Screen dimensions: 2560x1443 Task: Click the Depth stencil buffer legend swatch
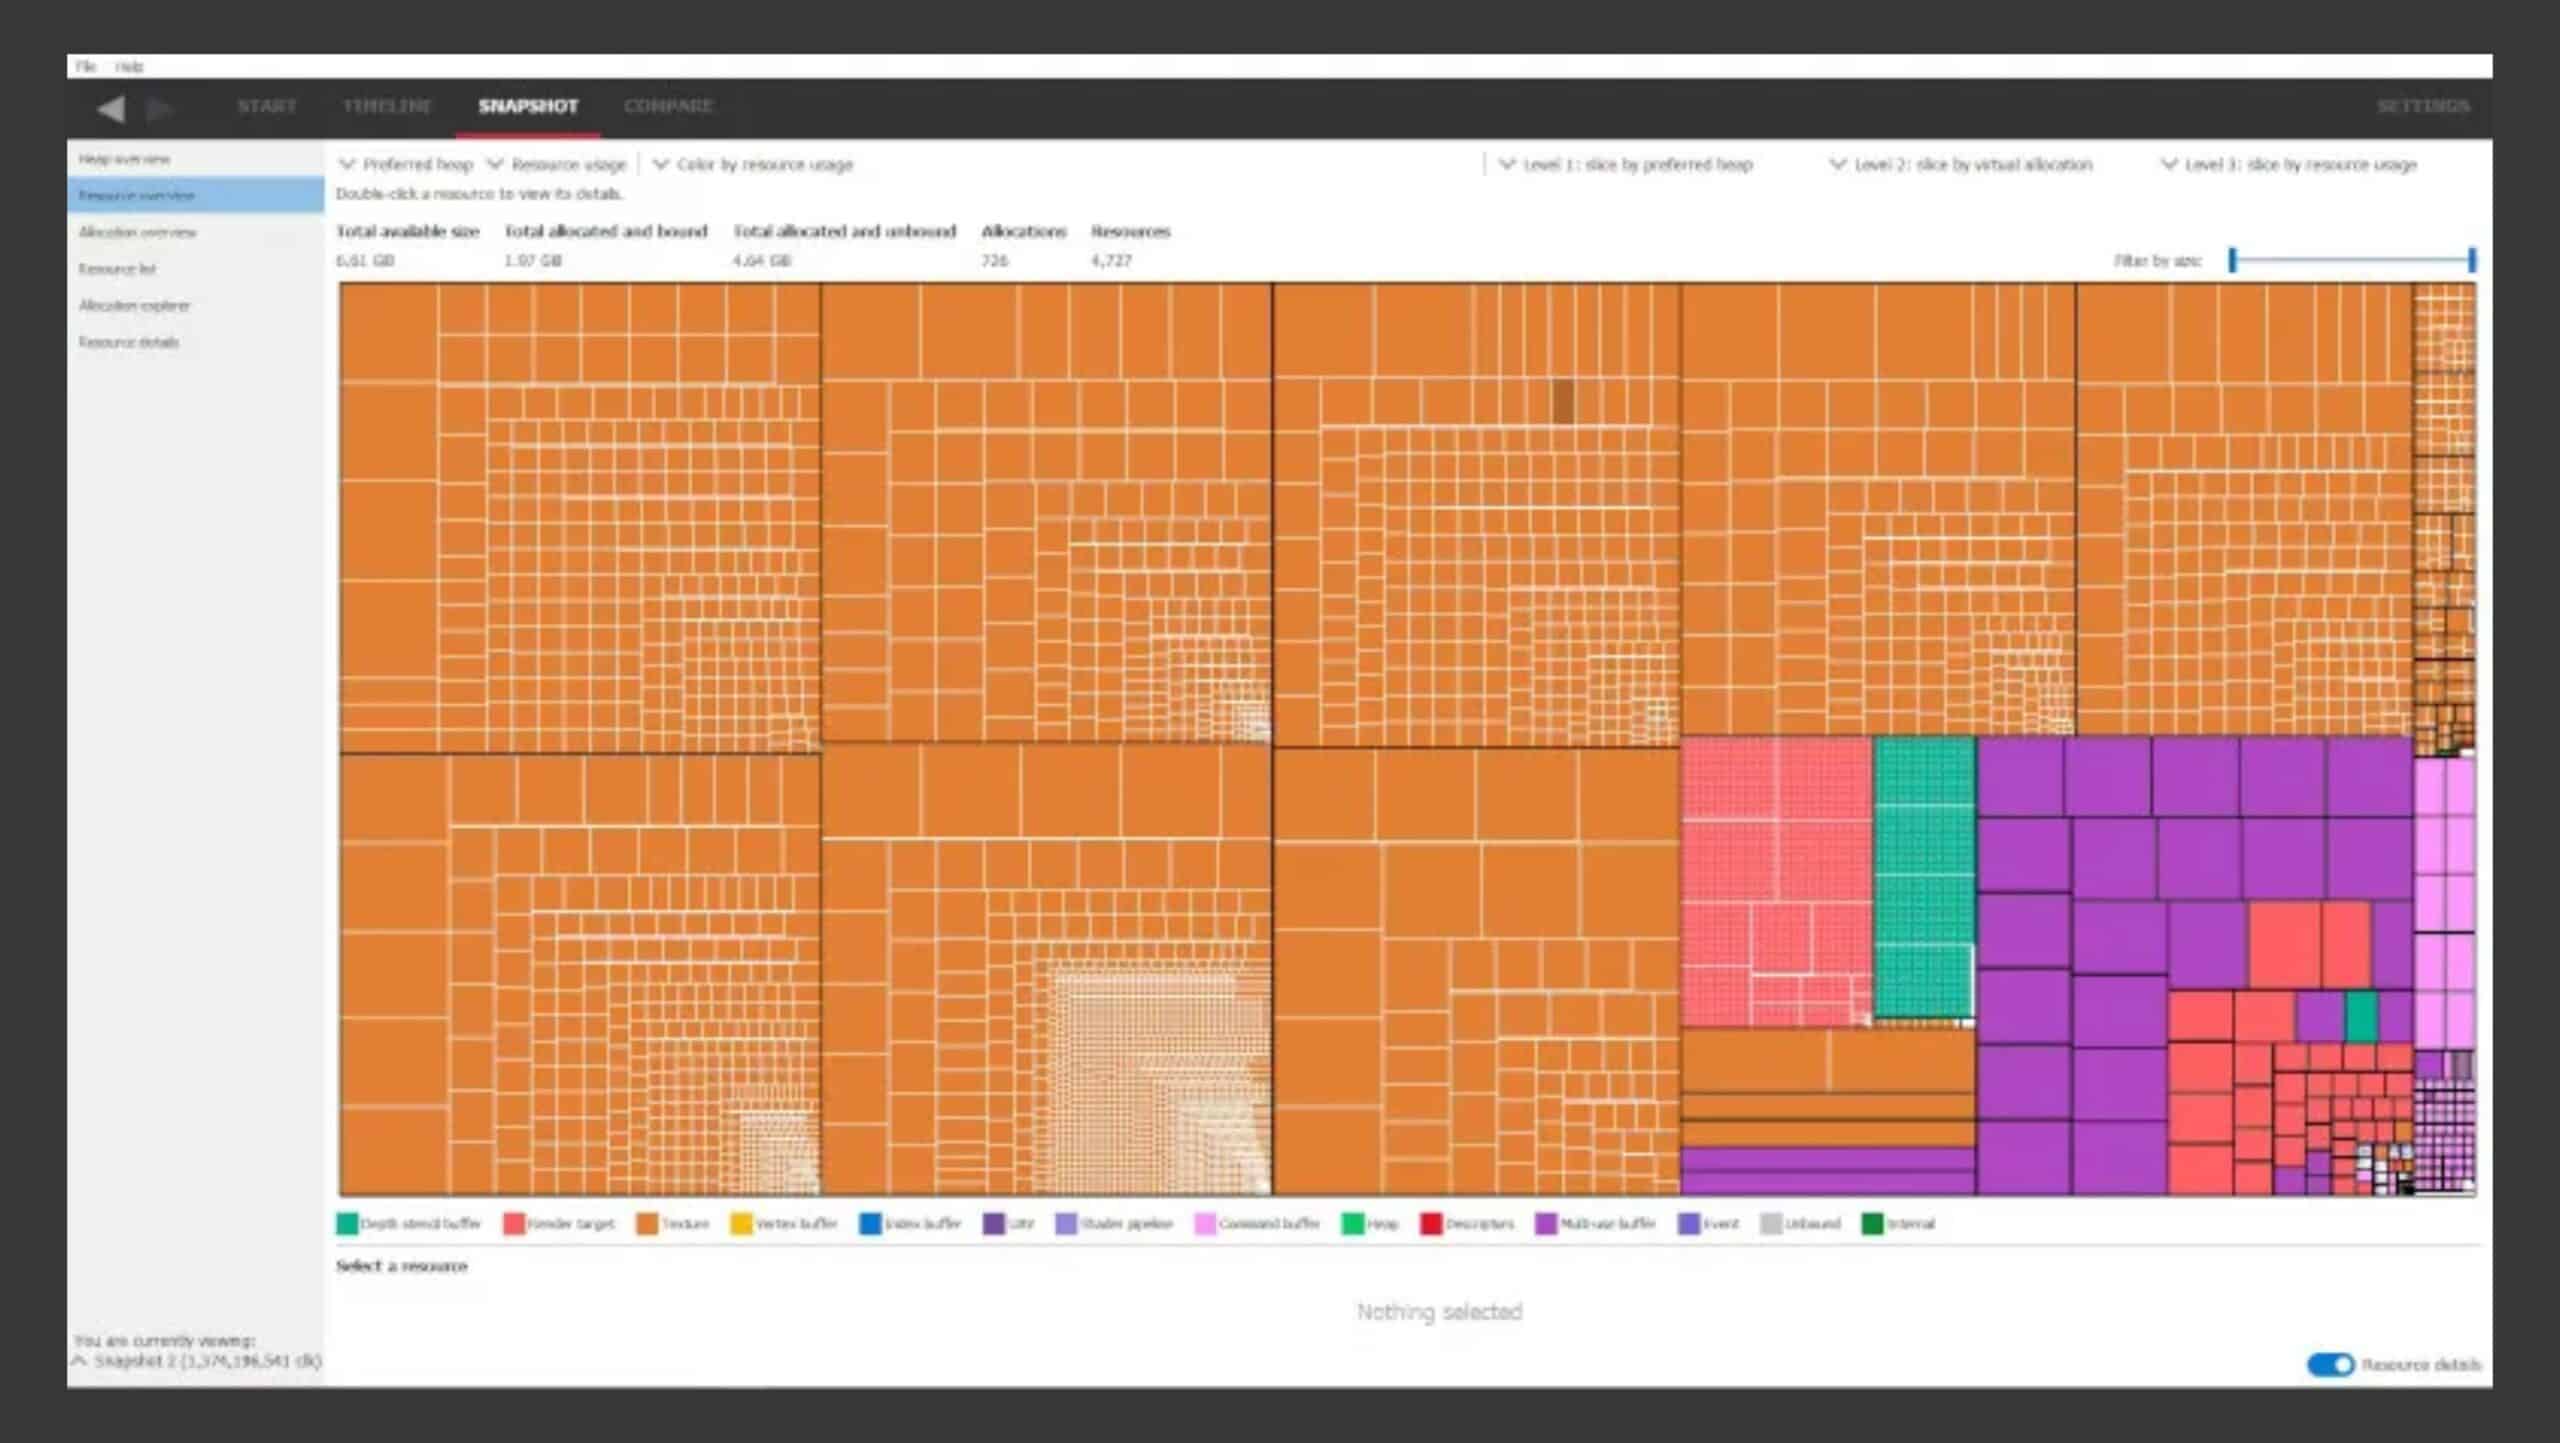point(347,1223)
